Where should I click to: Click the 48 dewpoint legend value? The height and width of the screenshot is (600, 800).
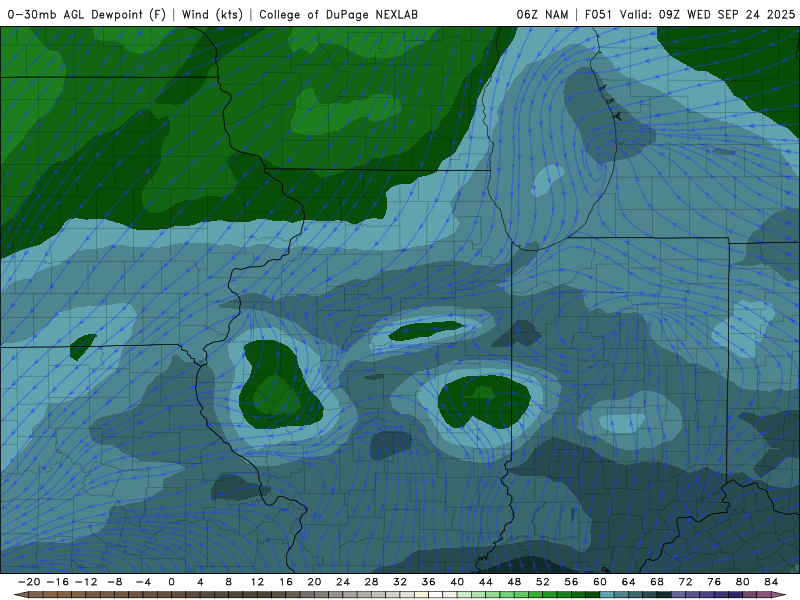[514, 582]
